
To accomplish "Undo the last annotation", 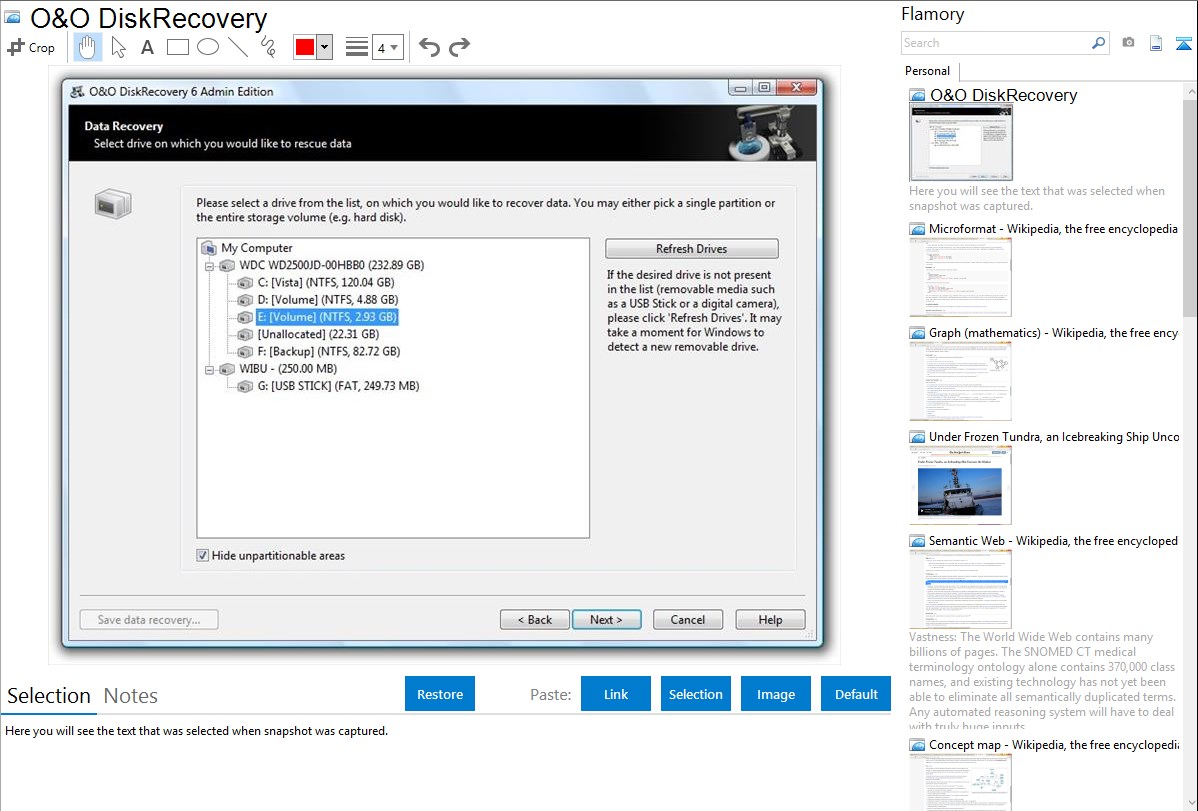I will click(x=429, y=47).
